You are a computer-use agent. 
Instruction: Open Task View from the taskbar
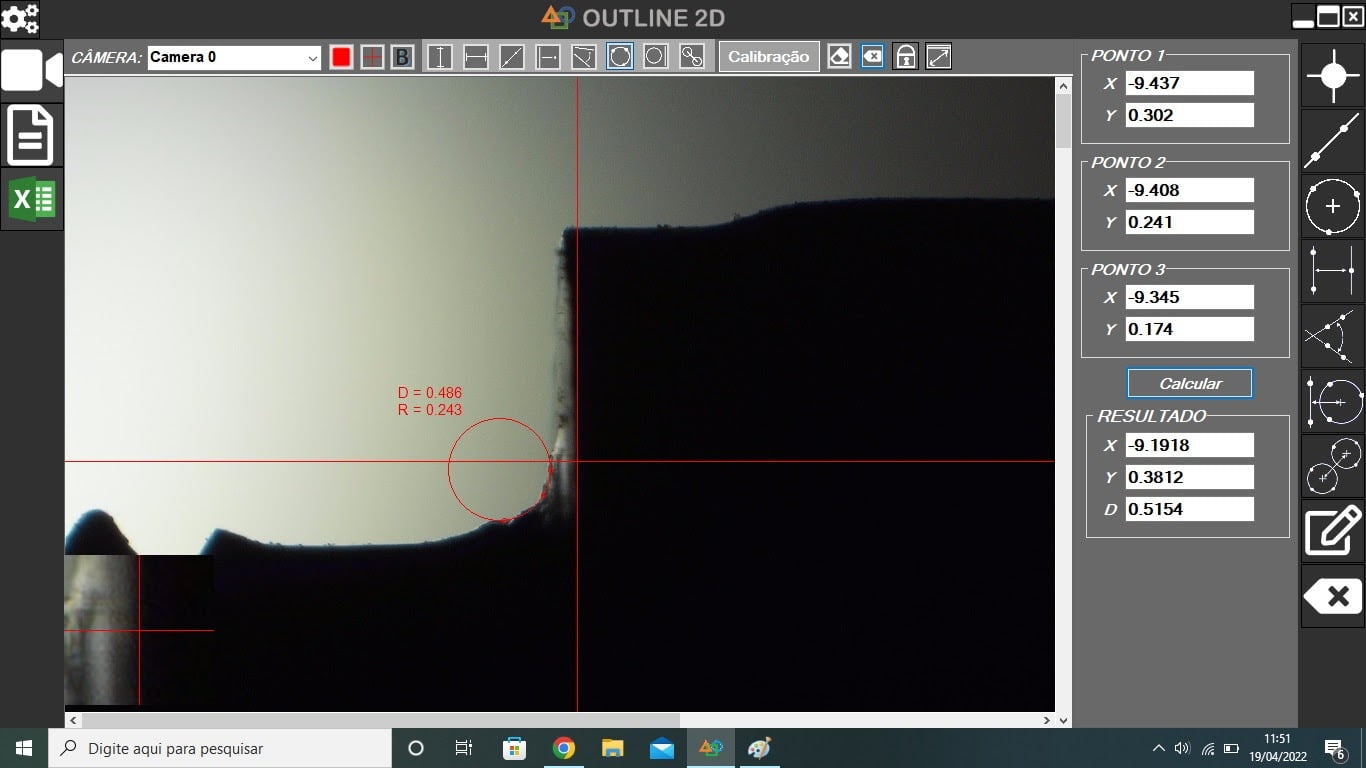[x=464, y=748]
